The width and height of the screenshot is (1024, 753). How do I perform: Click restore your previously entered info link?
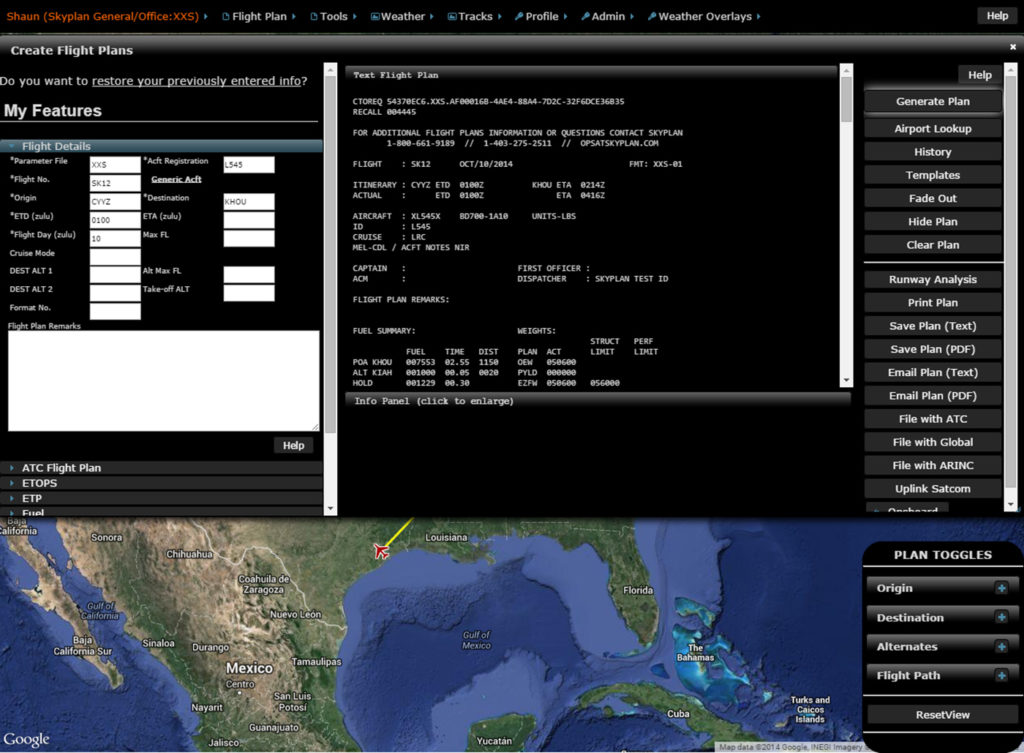coord(197,81)
